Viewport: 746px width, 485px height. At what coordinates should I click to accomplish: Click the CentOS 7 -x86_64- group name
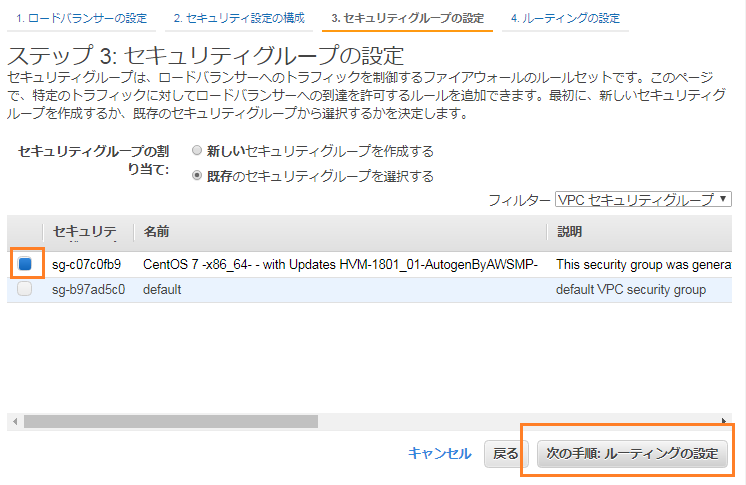[340, 264]
